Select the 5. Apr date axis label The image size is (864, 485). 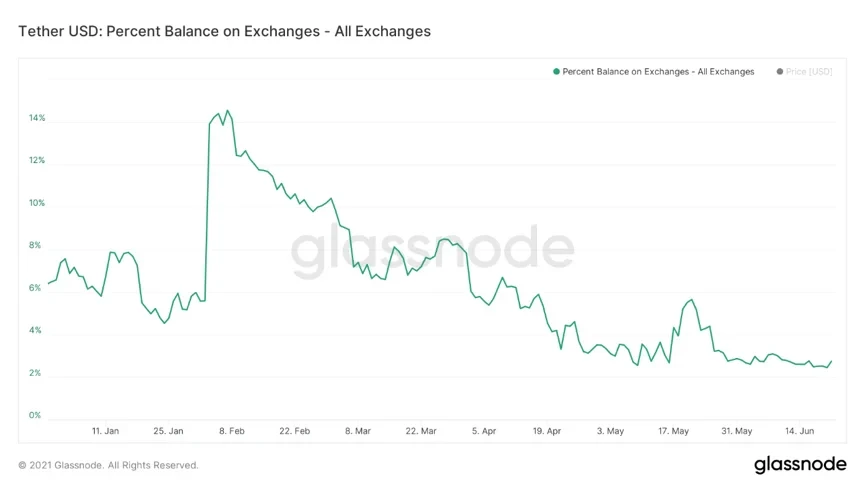pyautogui.click(x=484, y=431)
